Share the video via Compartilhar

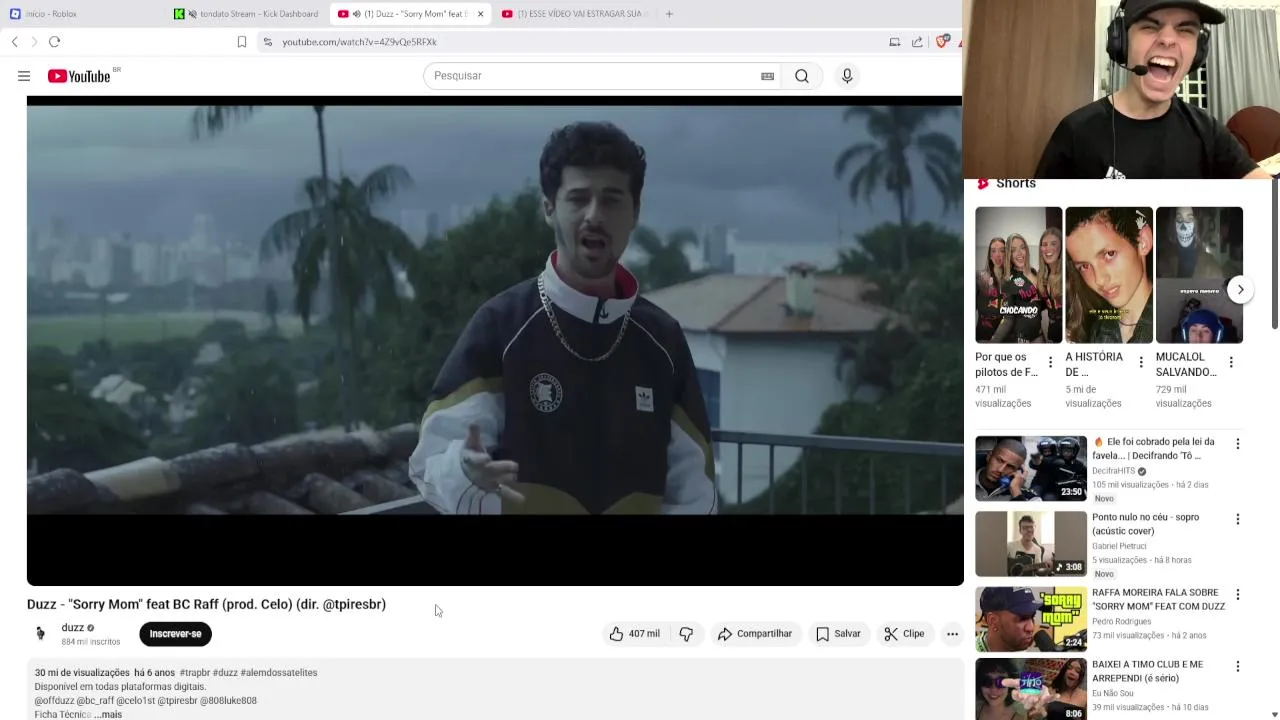[x=755, y=634]
